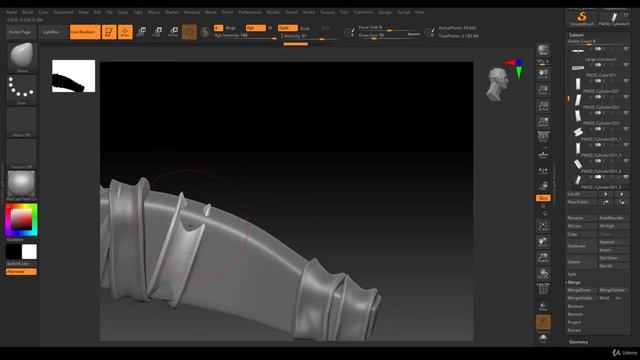Toggle the Rgb button

[x=256, y=28]
